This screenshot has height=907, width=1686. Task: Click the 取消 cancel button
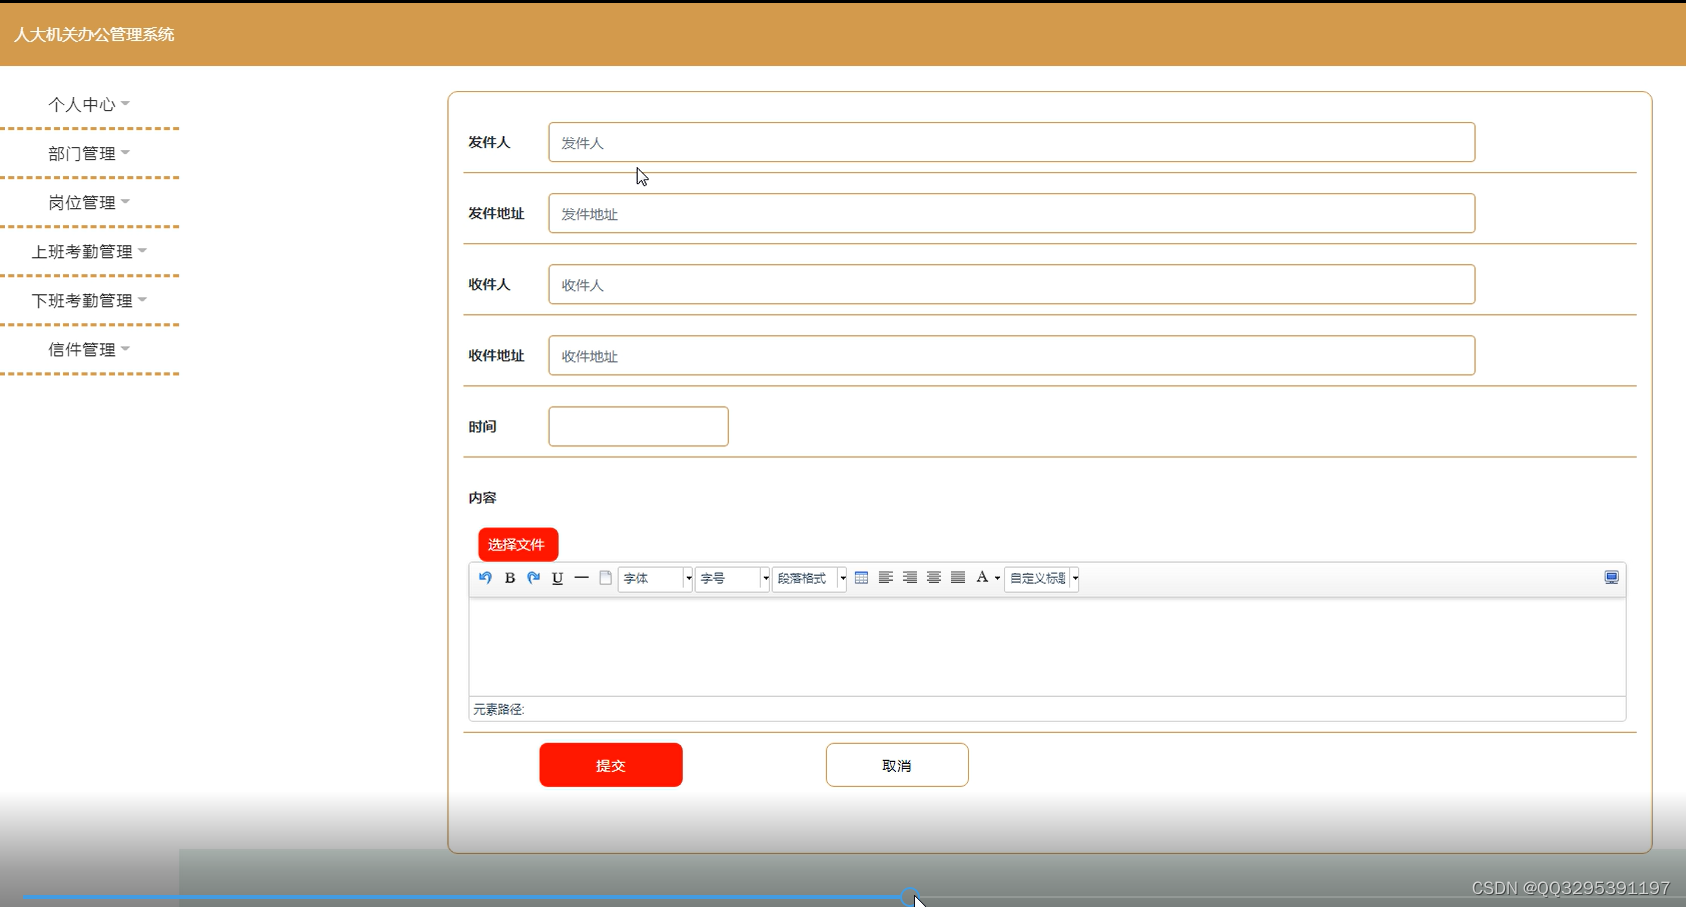(x=897, y=765)
